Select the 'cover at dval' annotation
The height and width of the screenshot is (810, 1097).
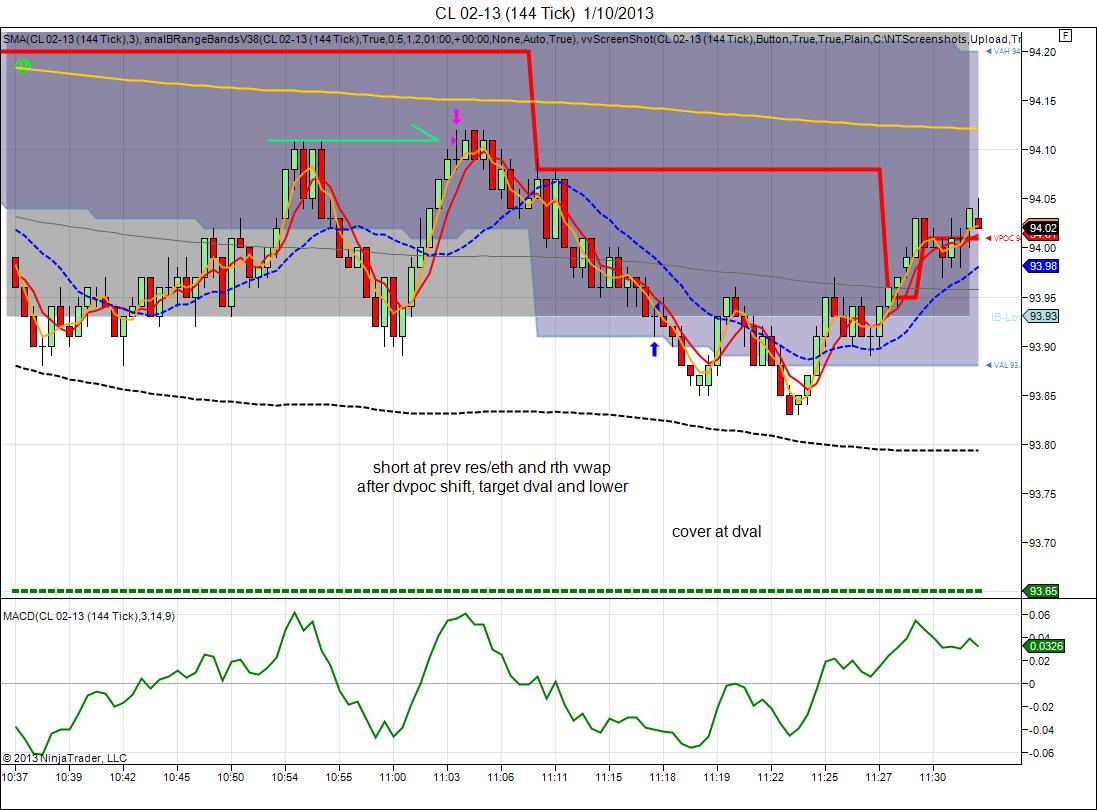point(716,532)
